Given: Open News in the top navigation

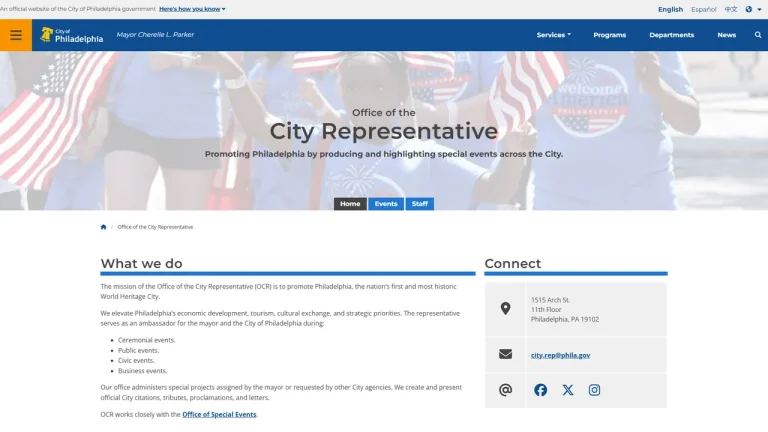Looking at the screenshot, I should [x=726, y=35].
